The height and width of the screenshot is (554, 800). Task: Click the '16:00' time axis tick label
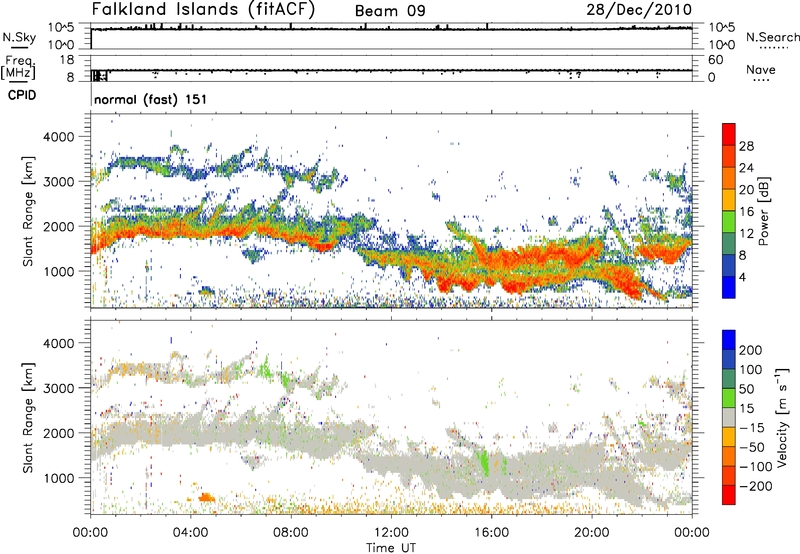point(491,533)
